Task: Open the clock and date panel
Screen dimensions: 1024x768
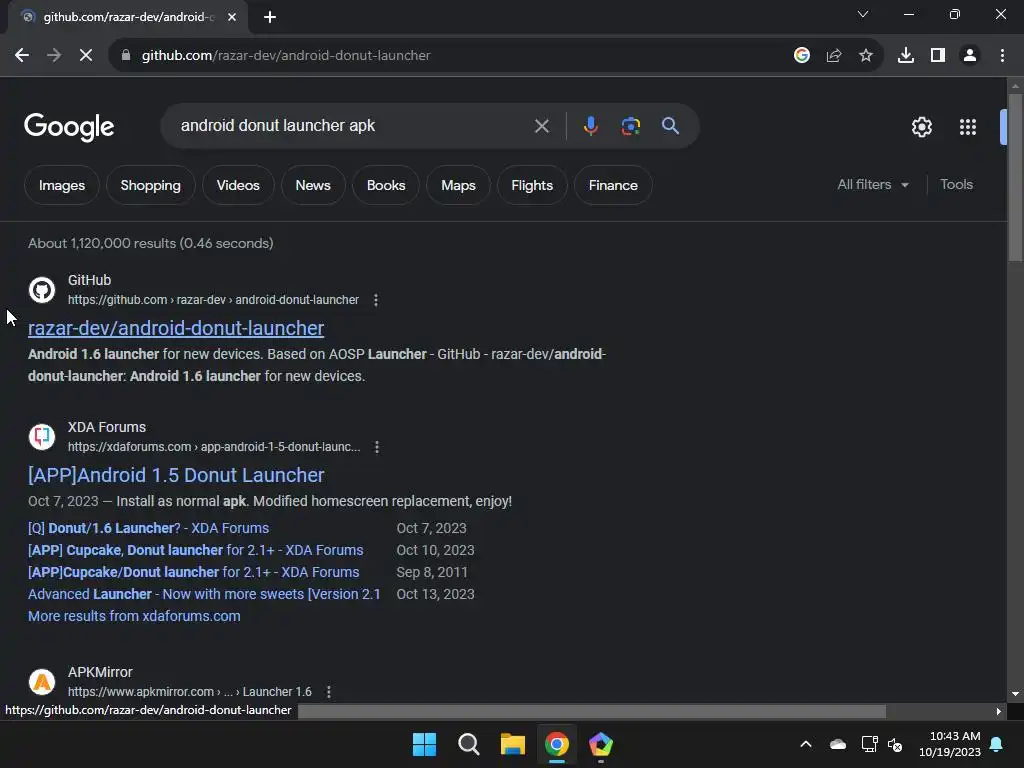Action: click(950, 744)
